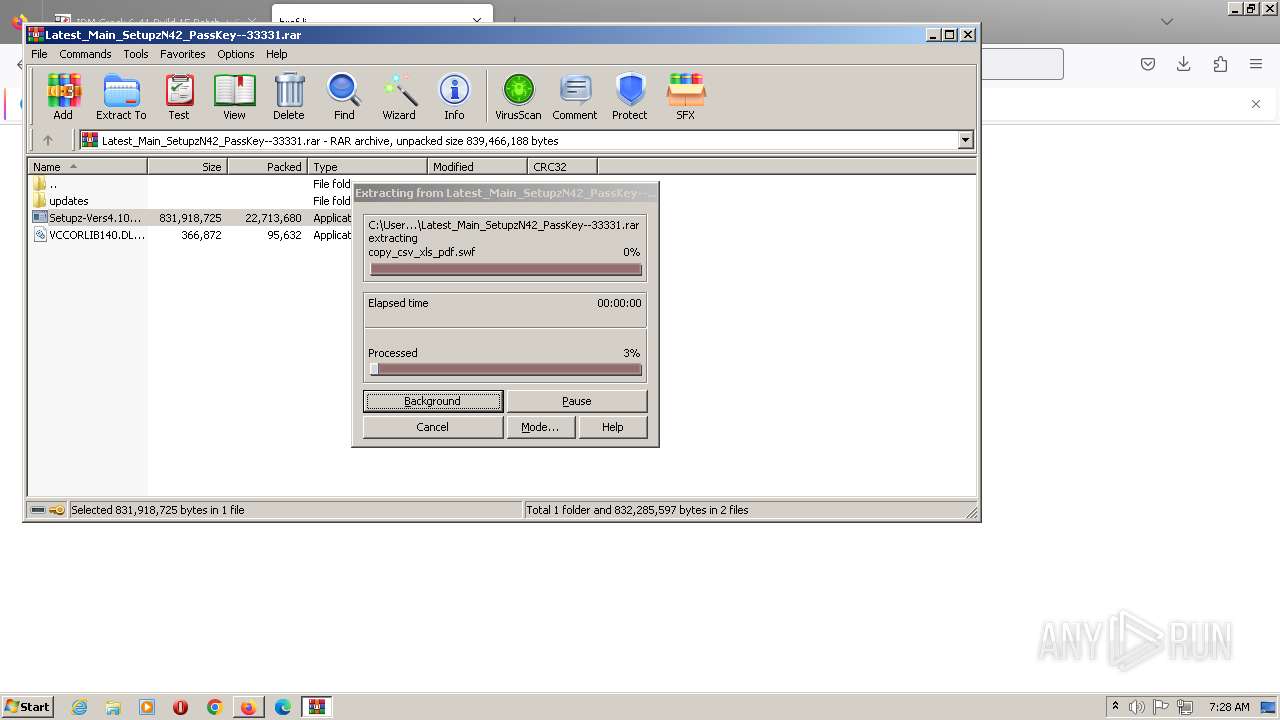The image size is (1280, 720).
Task: Show hidden tray icons arrow
Action: [x=1115, y=706]
